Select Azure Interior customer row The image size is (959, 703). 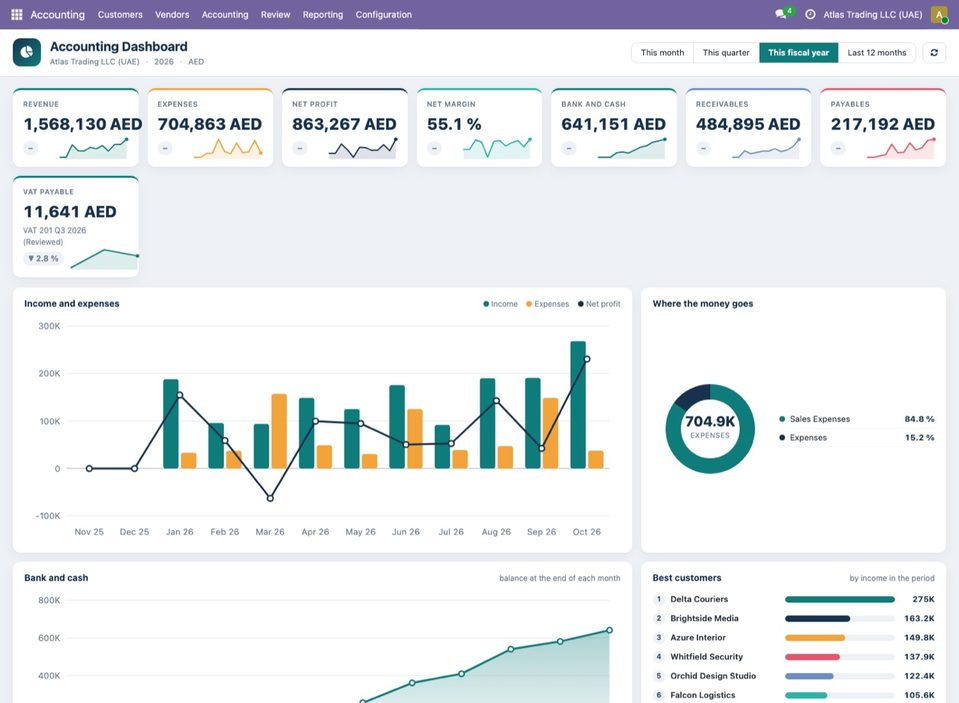793,638
